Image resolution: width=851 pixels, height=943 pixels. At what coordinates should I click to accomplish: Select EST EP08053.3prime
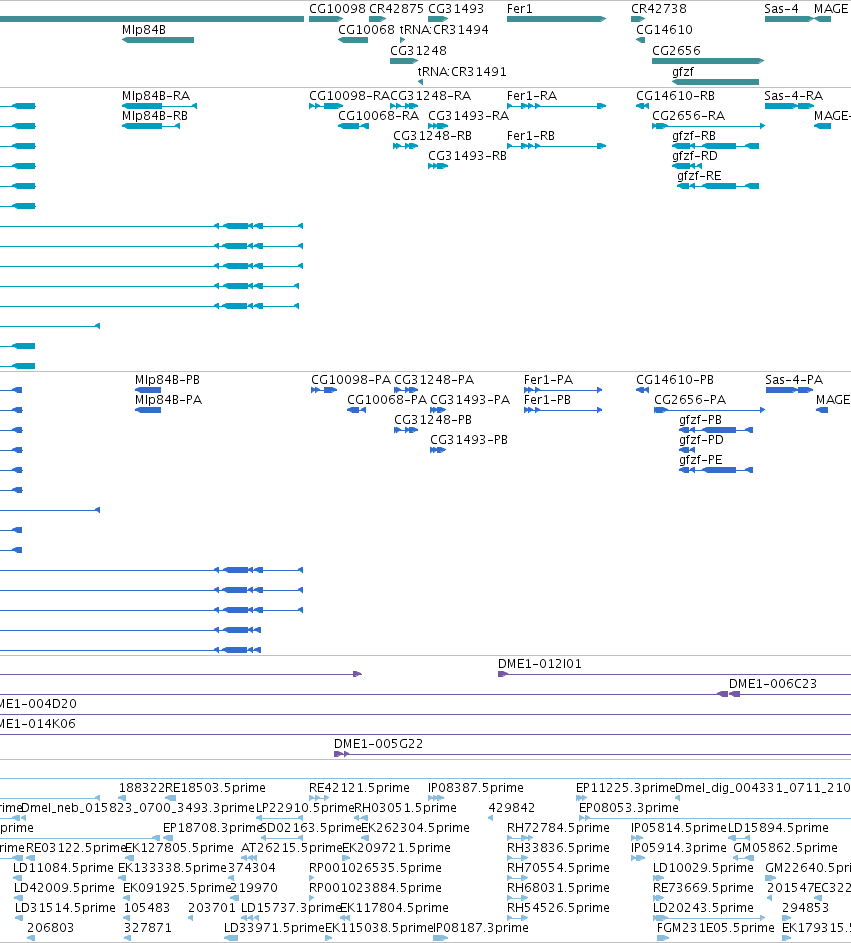coord(714,818)
